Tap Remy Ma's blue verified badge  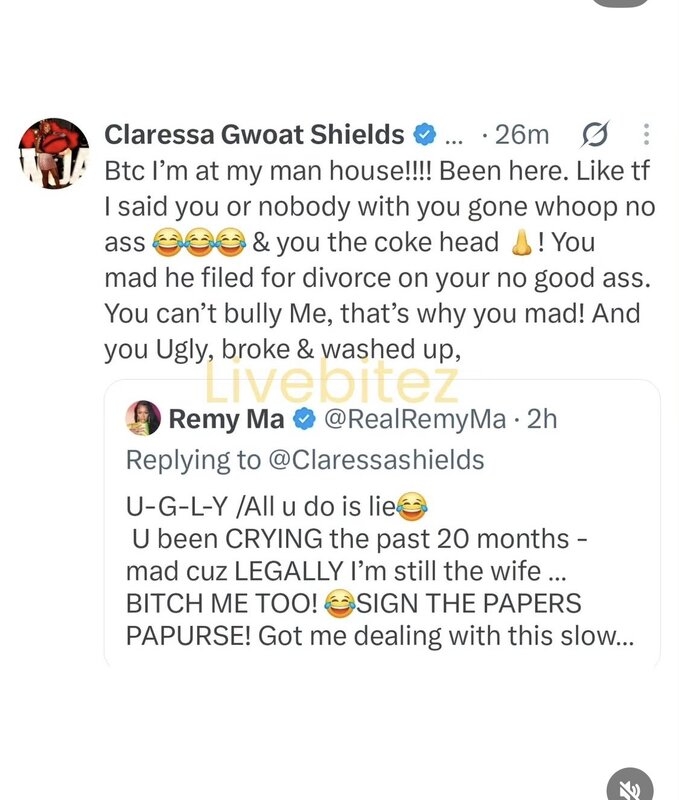pyautogui.click(x=304, y=419)
